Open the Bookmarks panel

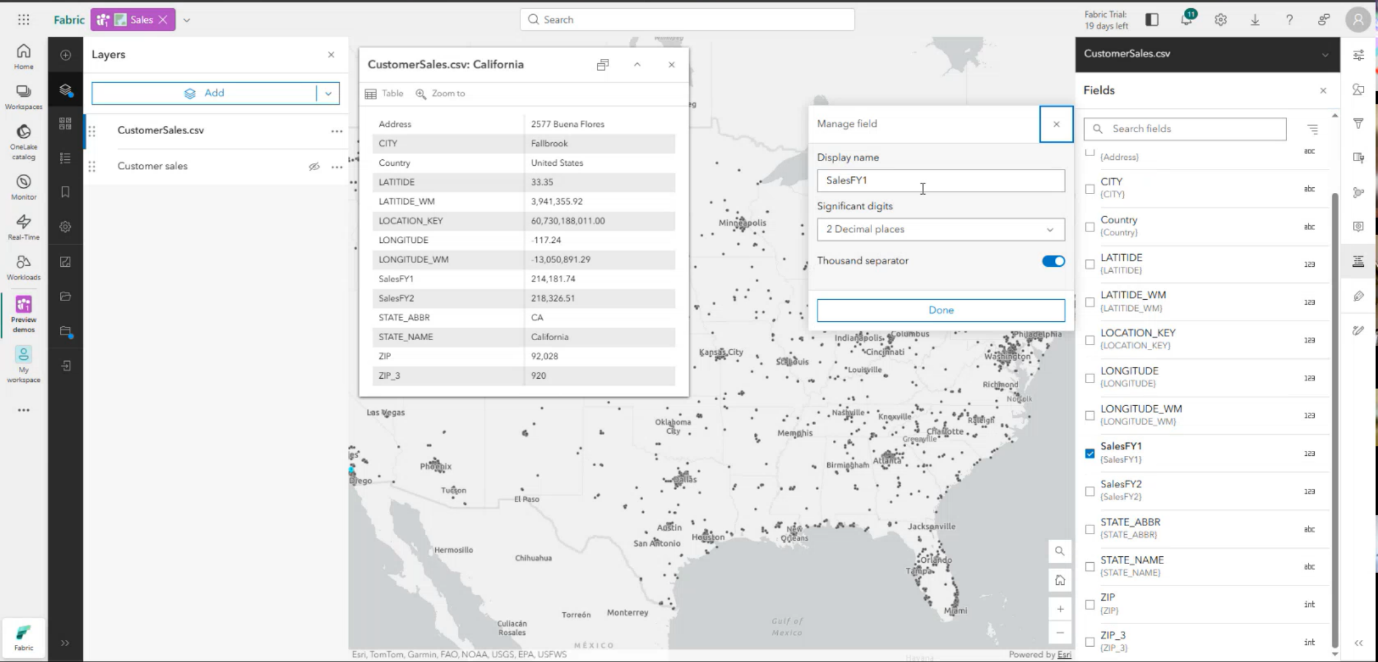pos(65,189)
